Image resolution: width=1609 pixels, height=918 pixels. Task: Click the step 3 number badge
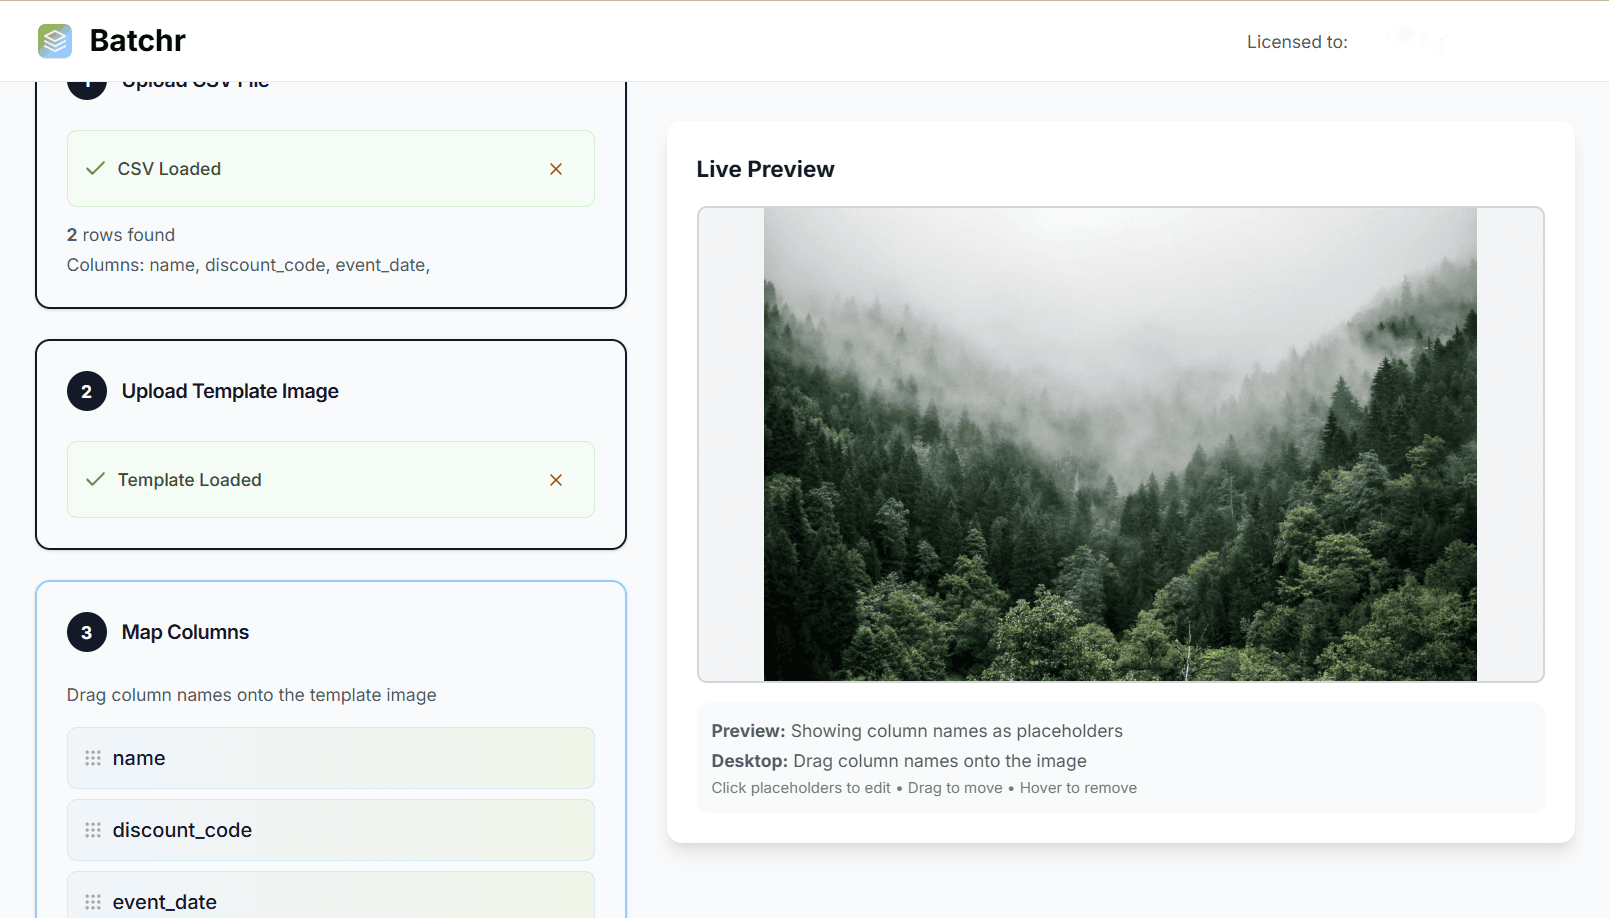pyautogui.click(x=87, y=632)
